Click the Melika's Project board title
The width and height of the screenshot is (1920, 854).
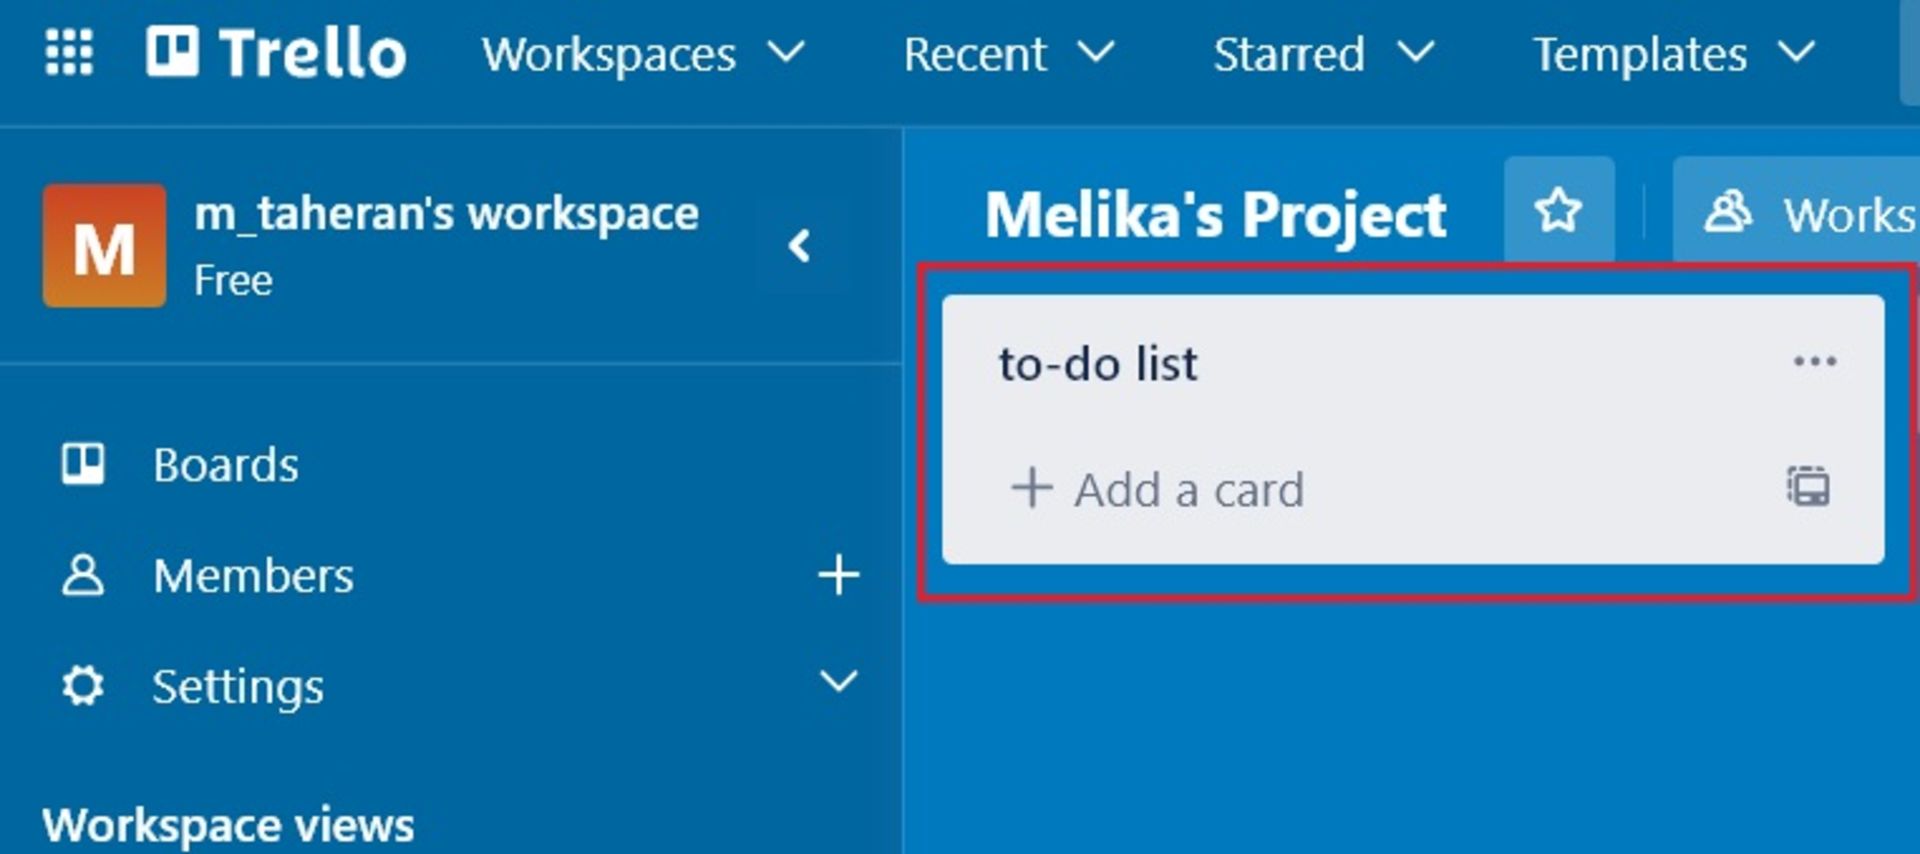tap(1215, 215)
